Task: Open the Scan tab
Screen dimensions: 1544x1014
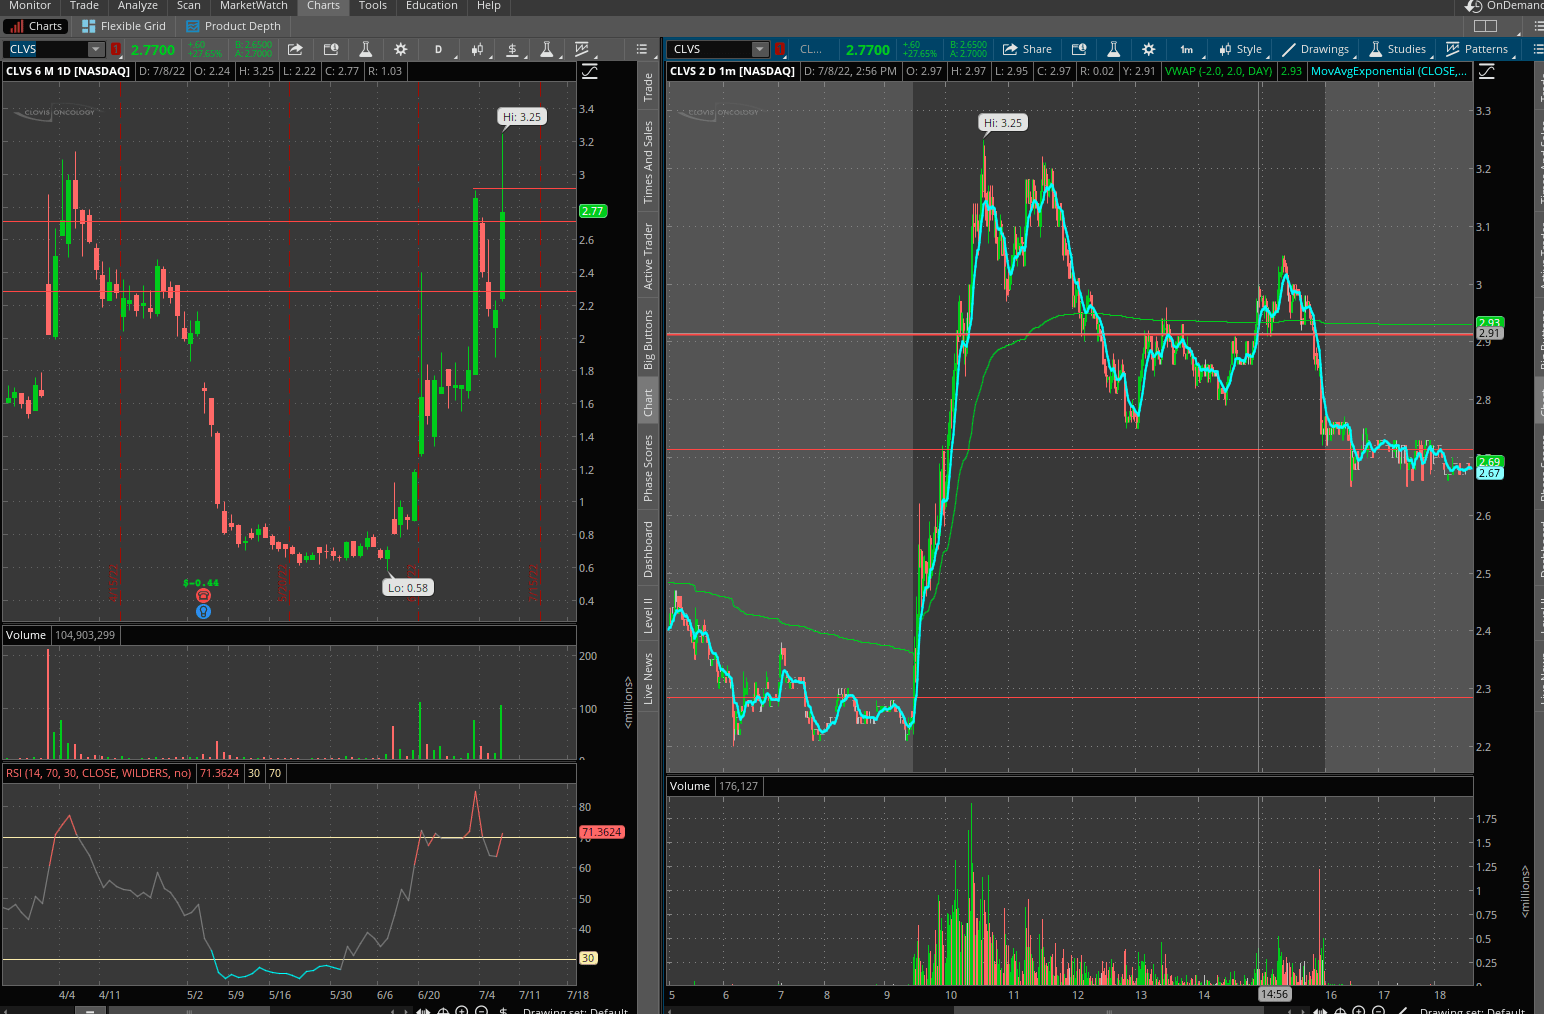Action: 189,6
